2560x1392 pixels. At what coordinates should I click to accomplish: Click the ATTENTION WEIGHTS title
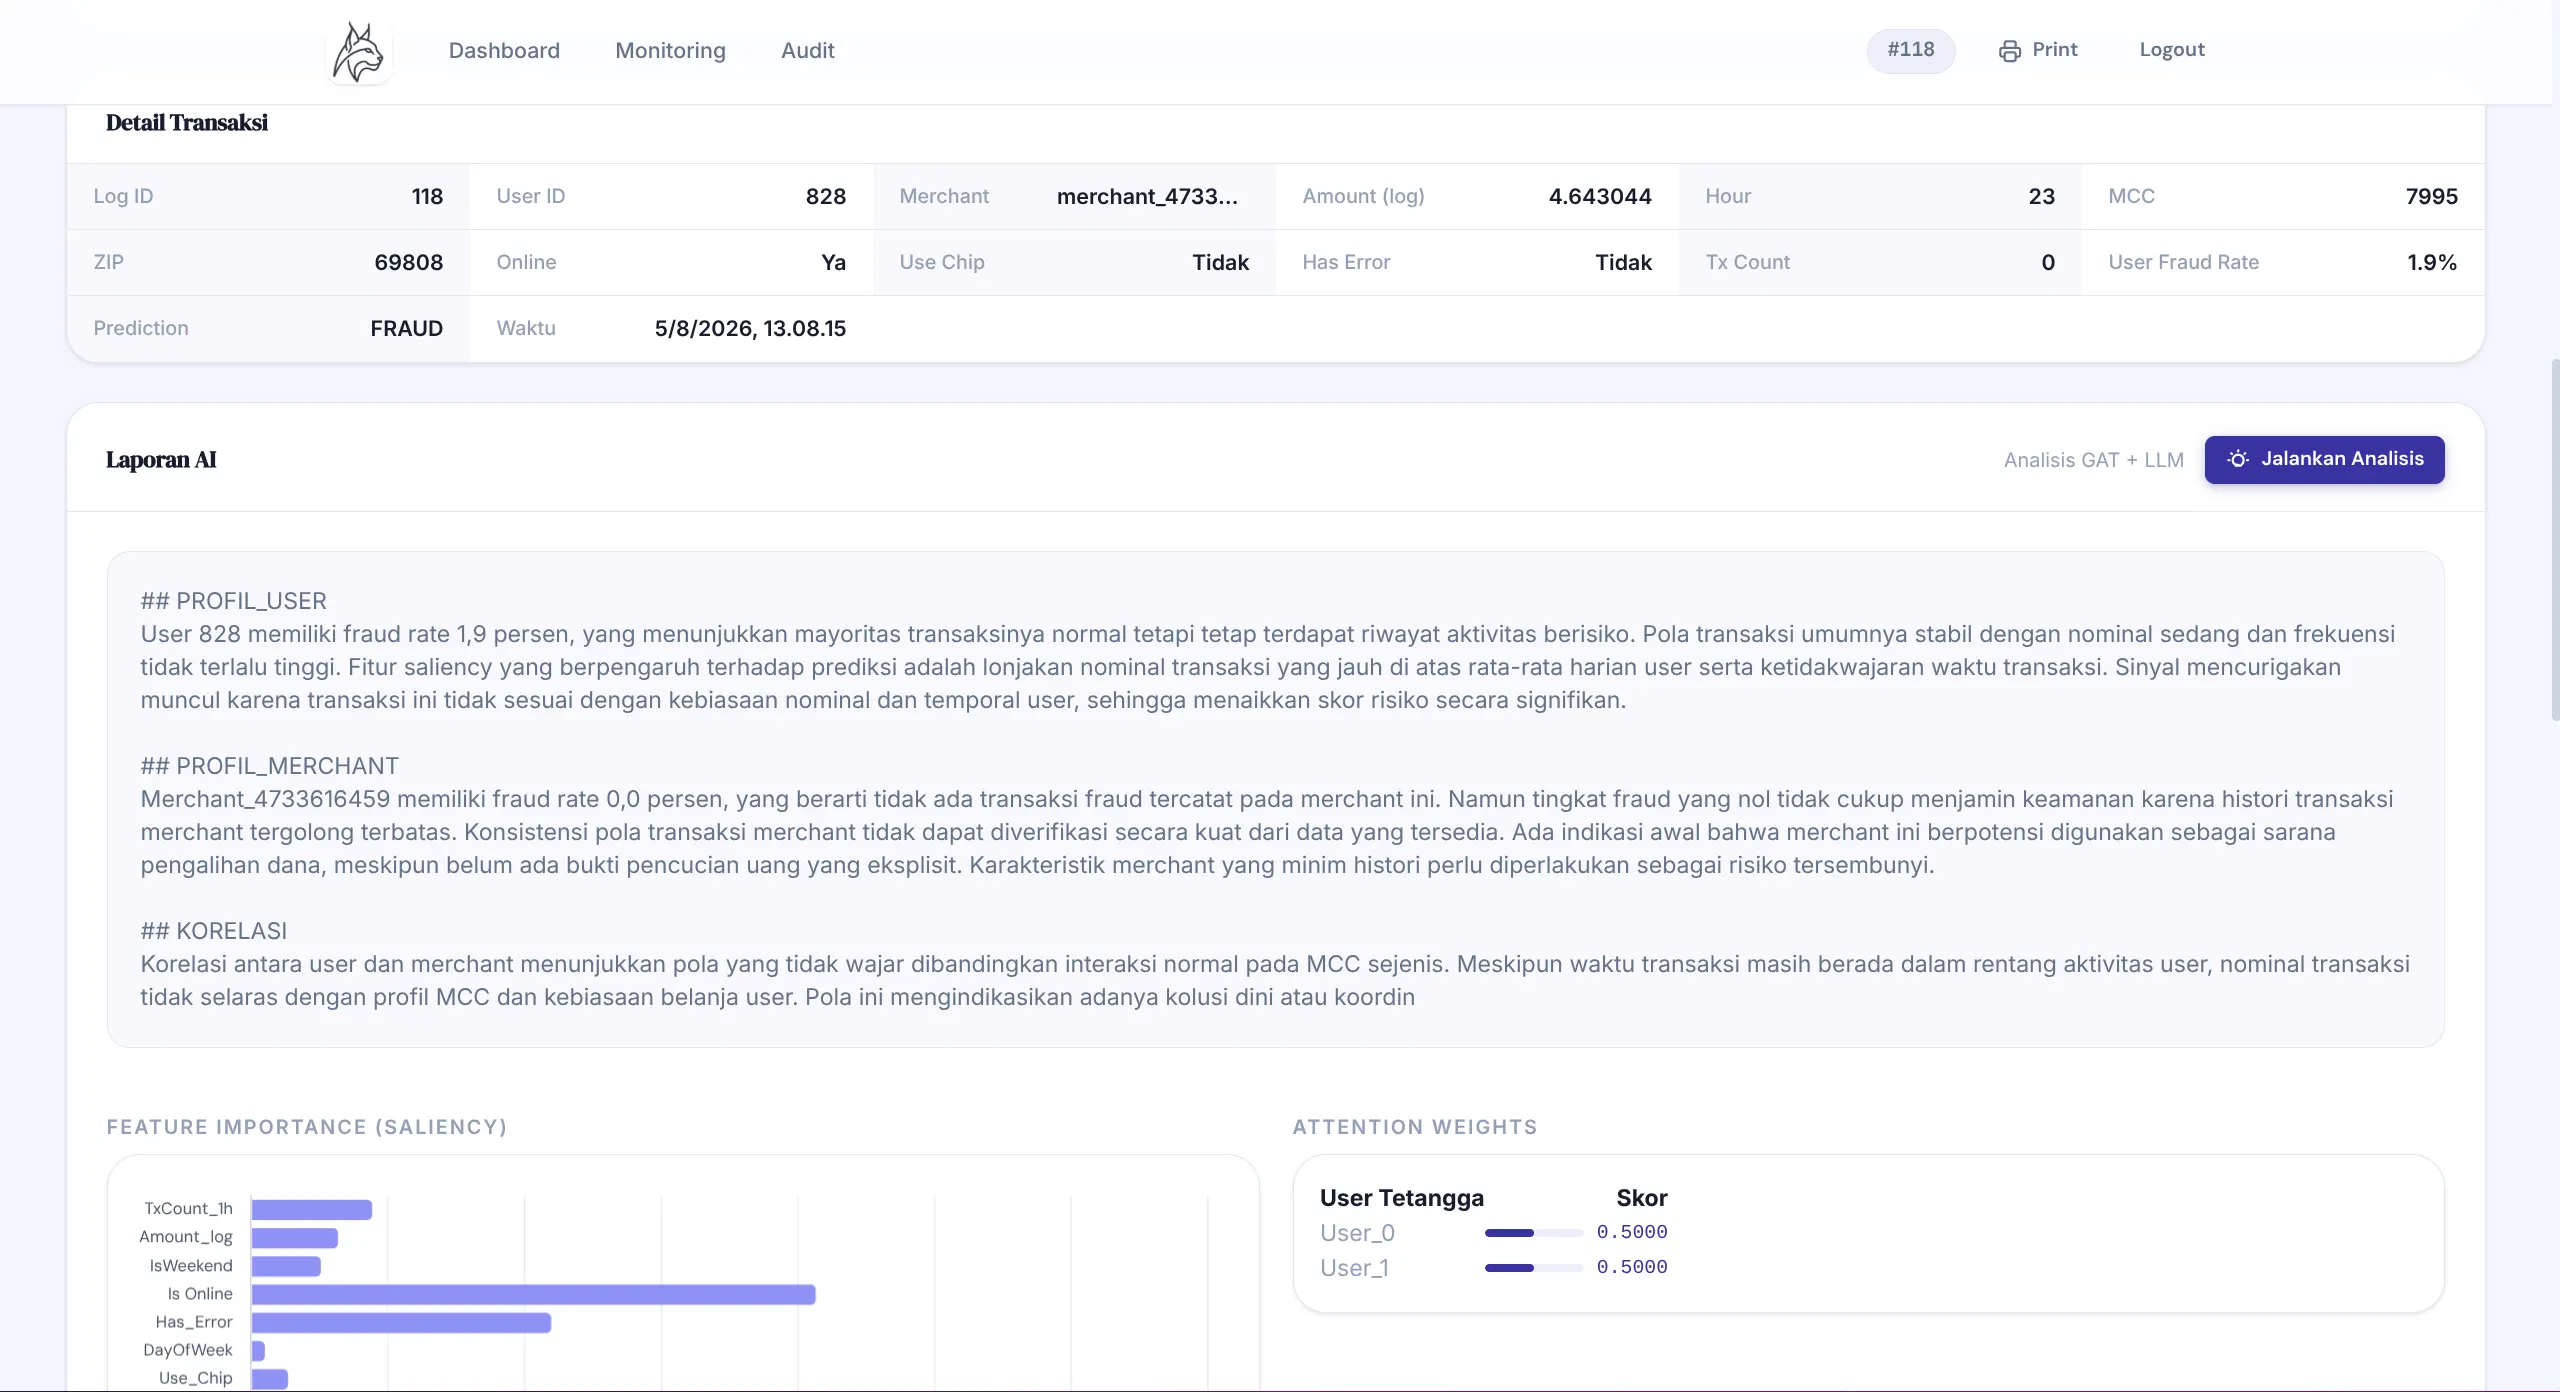pyautogui.click(x=1414, y=1127)
